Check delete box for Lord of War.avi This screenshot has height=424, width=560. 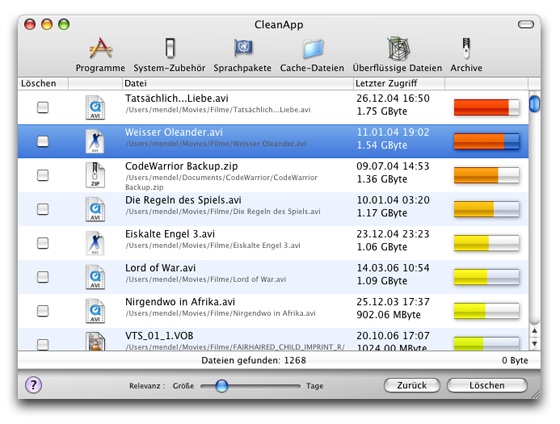[43, 277]
